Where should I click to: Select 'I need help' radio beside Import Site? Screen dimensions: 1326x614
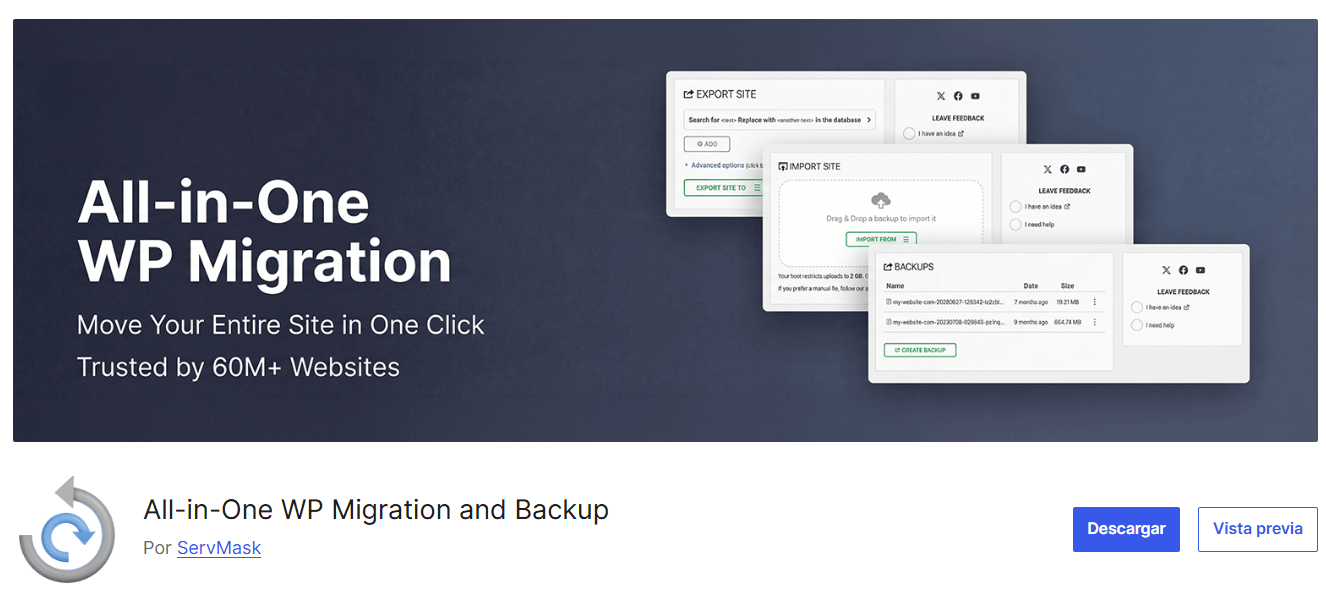tap(1016, 225)
